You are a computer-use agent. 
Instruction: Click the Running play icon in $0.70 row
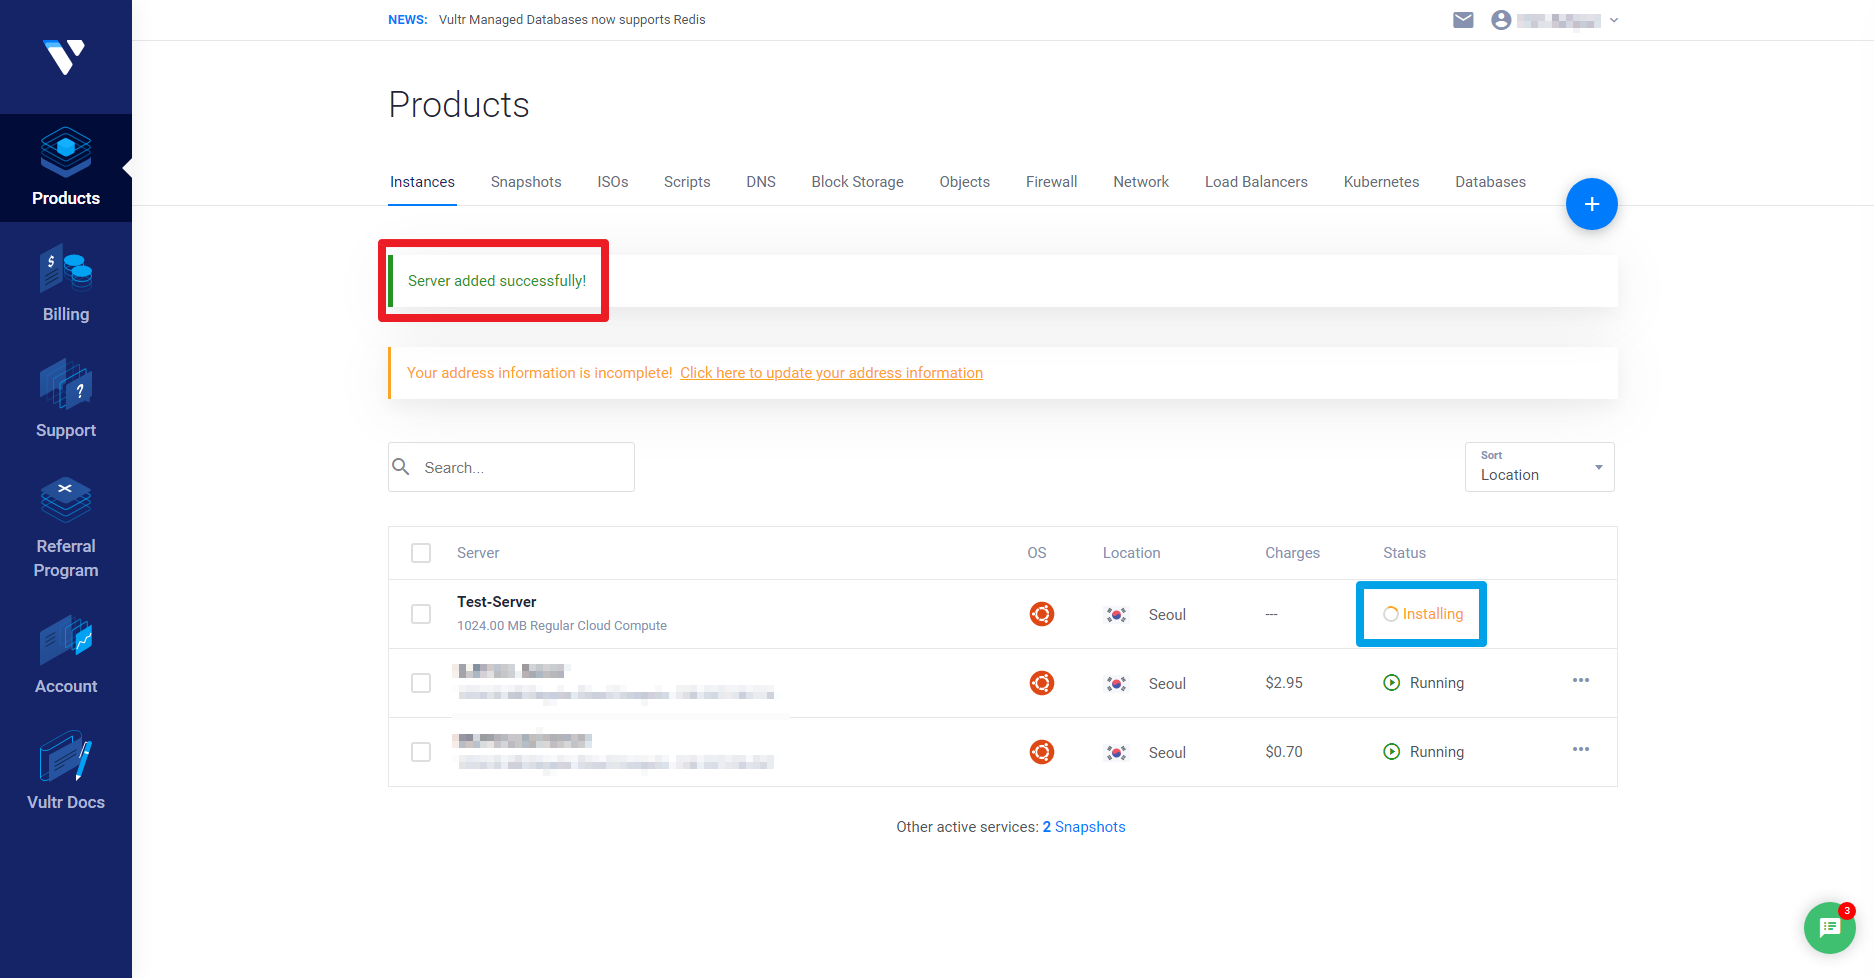point(1392,752)
